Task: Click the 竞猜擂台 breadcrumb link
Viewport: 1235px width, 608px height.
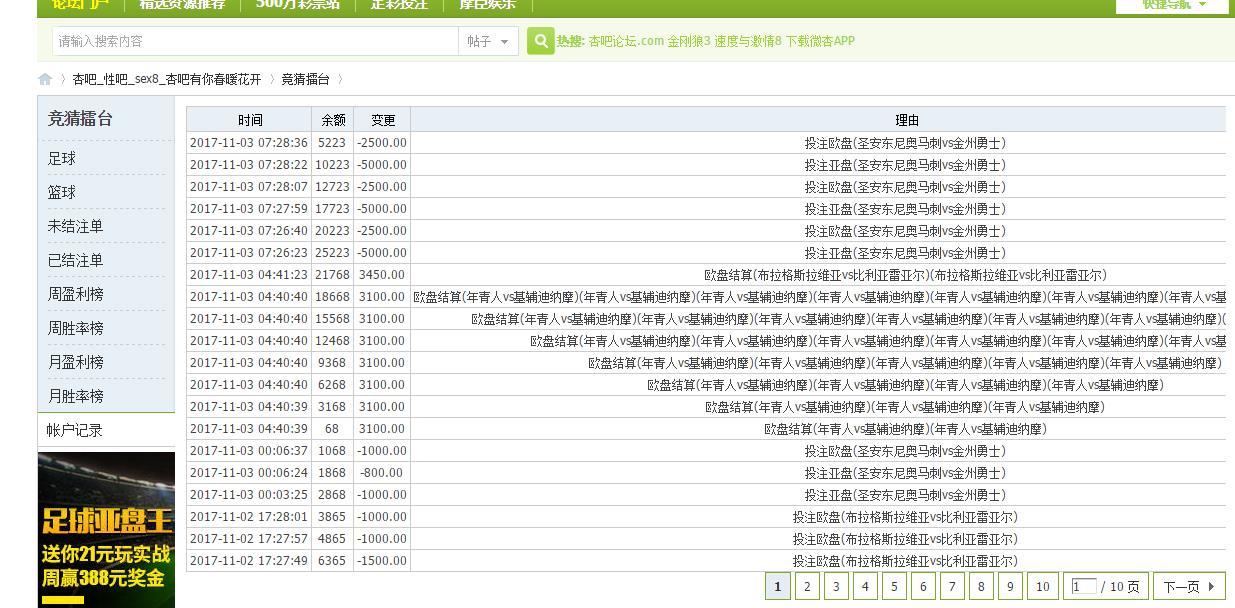Action: [x=305, y=80]
